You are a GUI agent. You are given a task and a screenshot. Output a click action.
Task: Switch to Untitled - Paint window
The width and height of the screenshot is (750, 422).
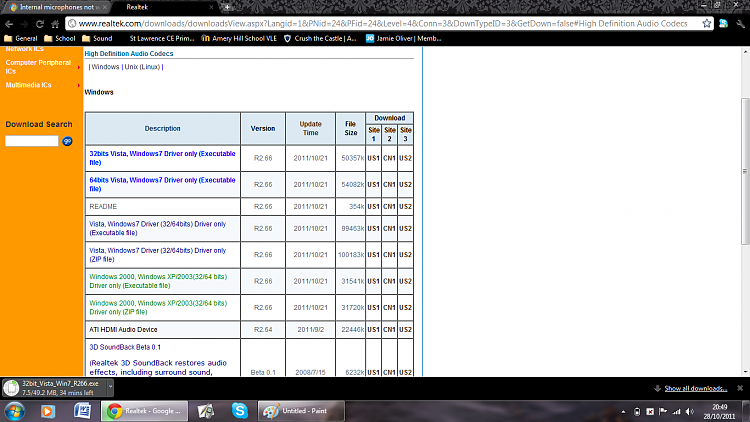click(301, 411)
